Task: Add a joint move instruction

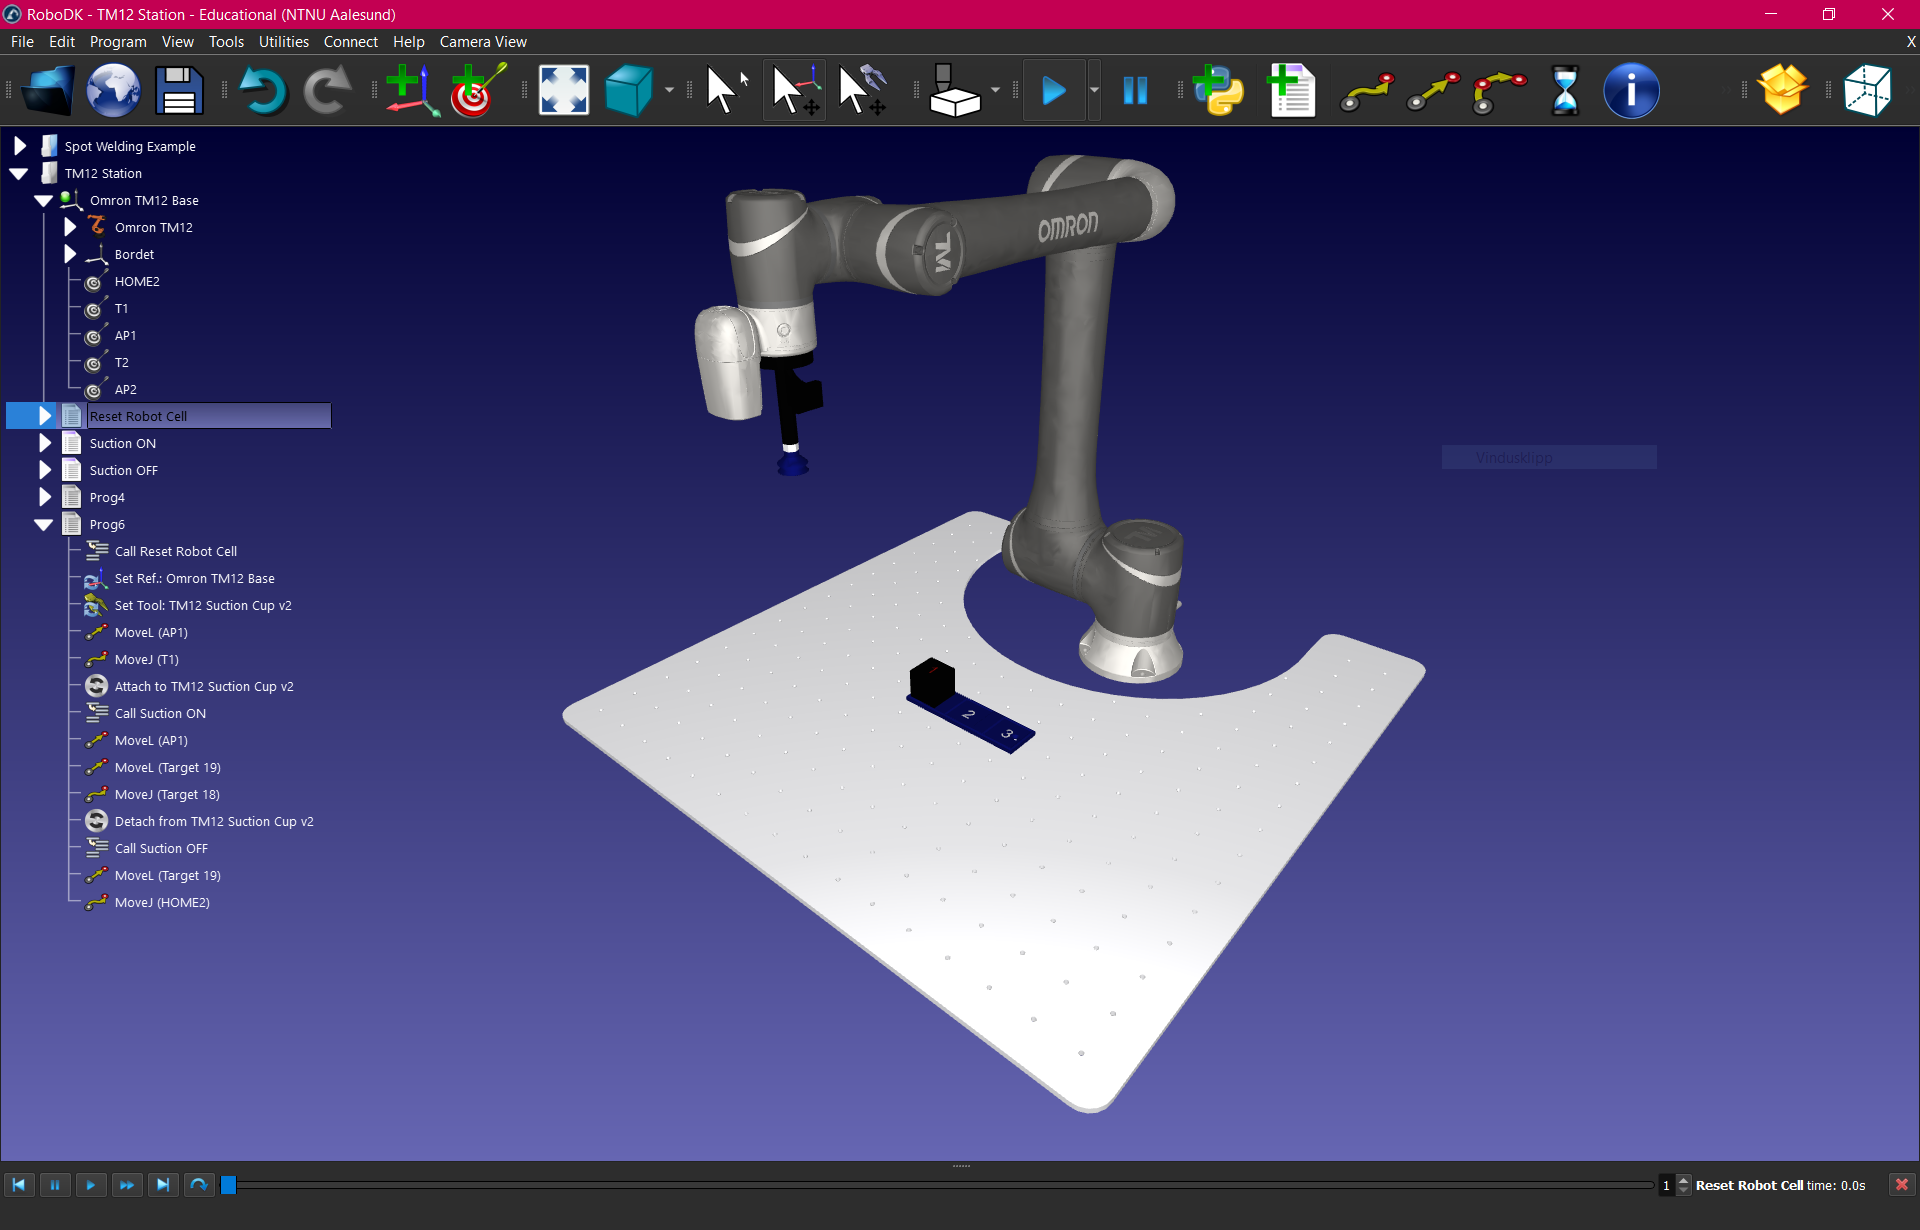Action: (x=1366, y=91)
